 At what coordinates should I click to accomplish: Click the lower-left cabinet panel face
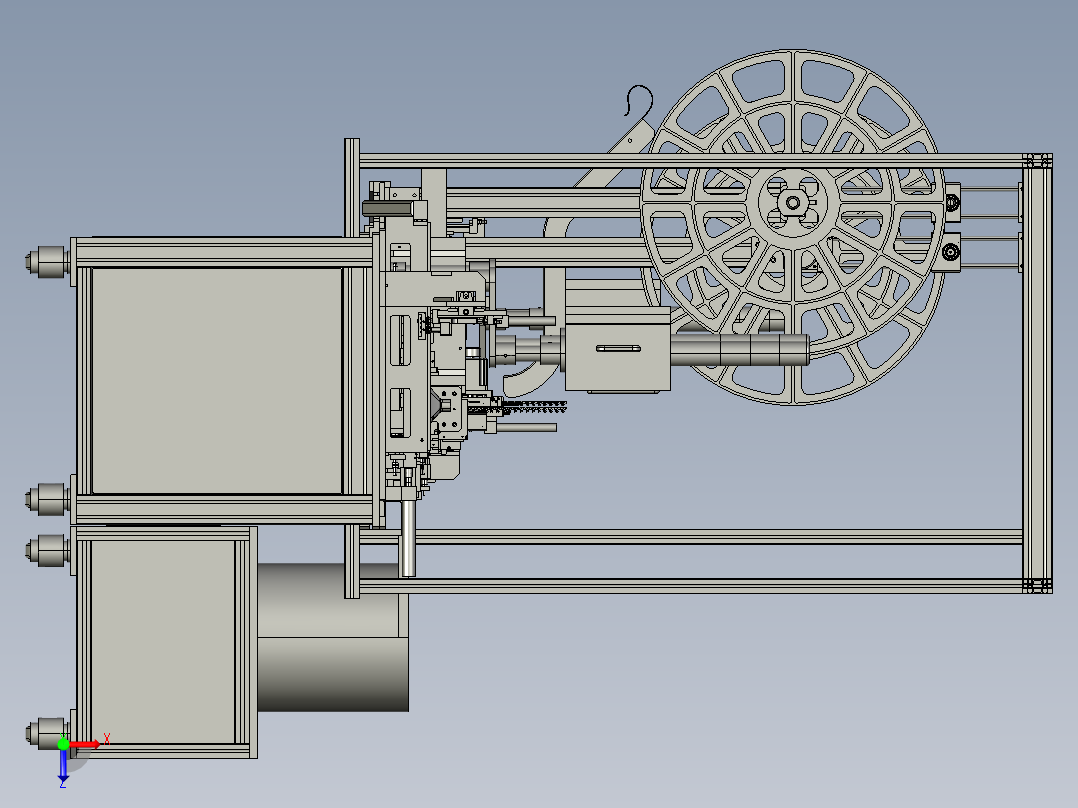(x=163, y=642)
